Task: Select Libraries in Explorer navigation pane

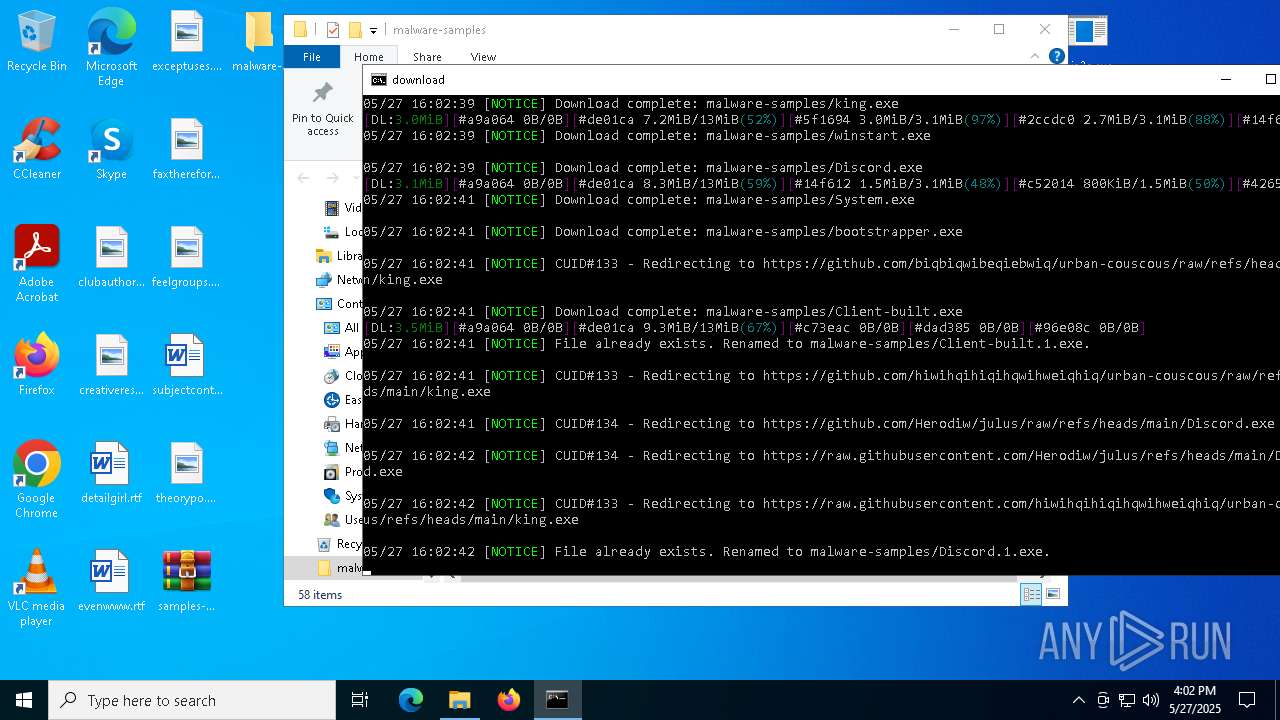Action: point(338,255)
